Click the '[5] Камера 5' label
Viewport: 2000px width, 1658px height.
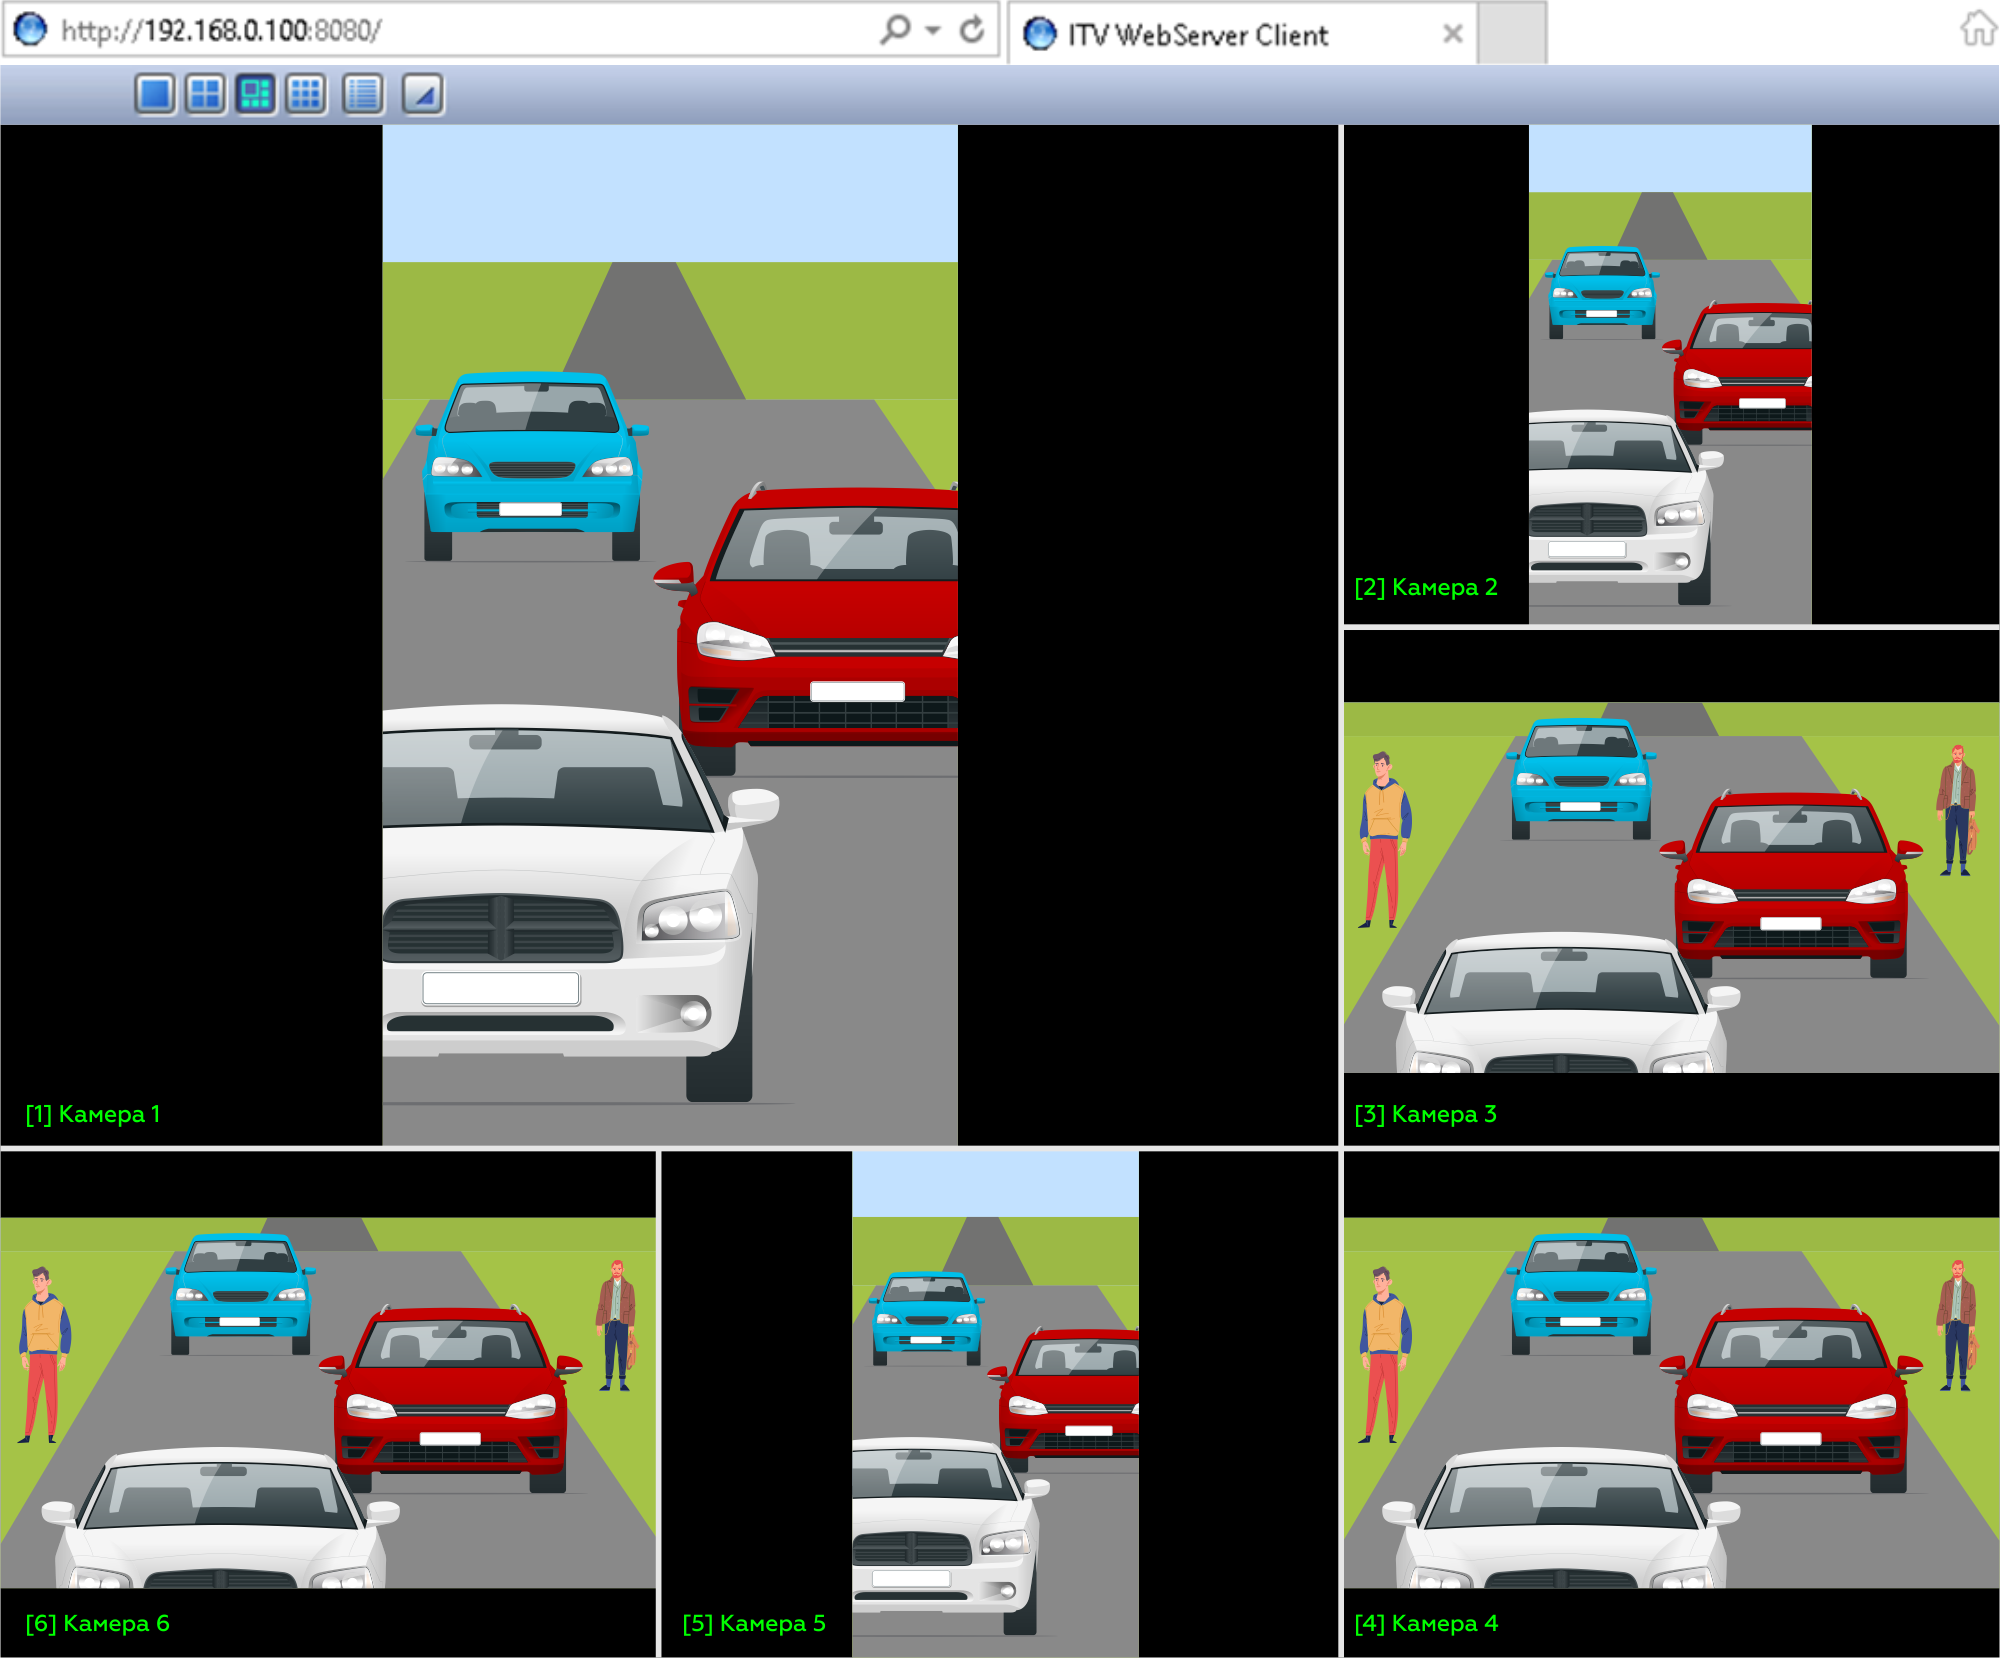[754, 1623]
